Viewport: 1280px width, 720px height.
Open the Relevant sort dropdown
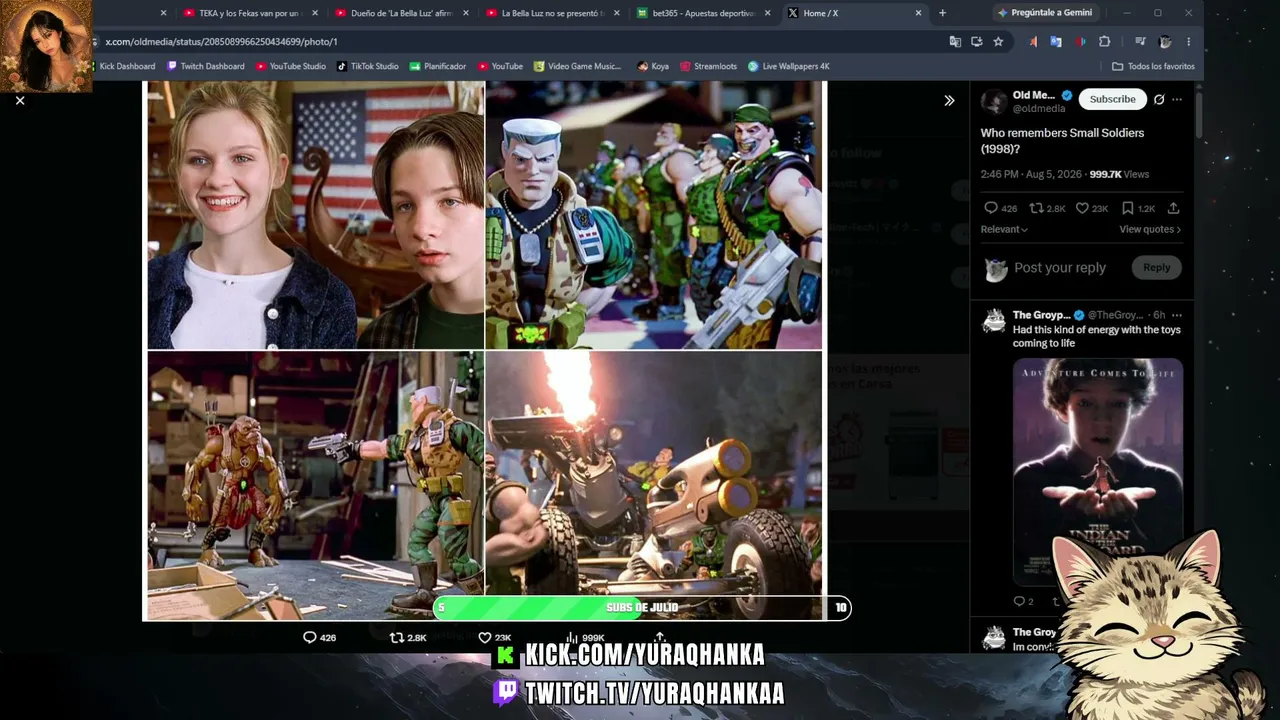click(1004, 229)
